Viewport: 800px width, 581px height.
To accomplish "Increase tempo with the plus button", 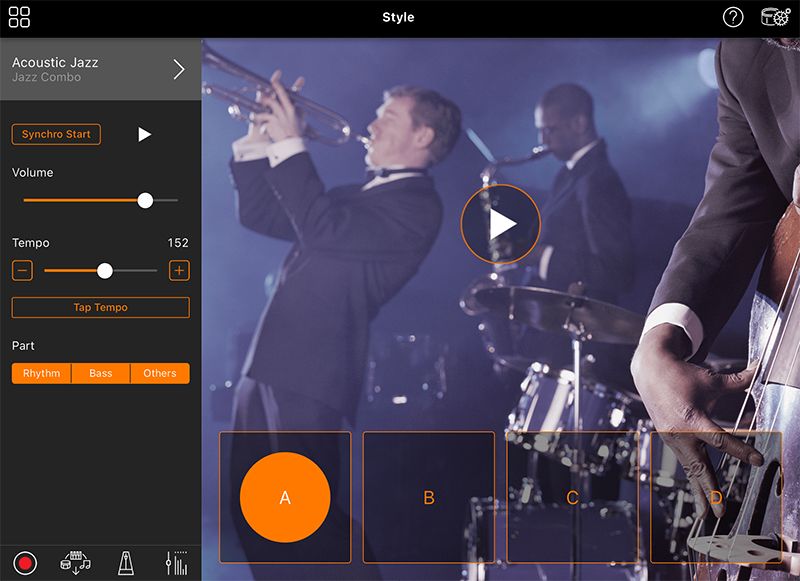I will click(179, 270).
